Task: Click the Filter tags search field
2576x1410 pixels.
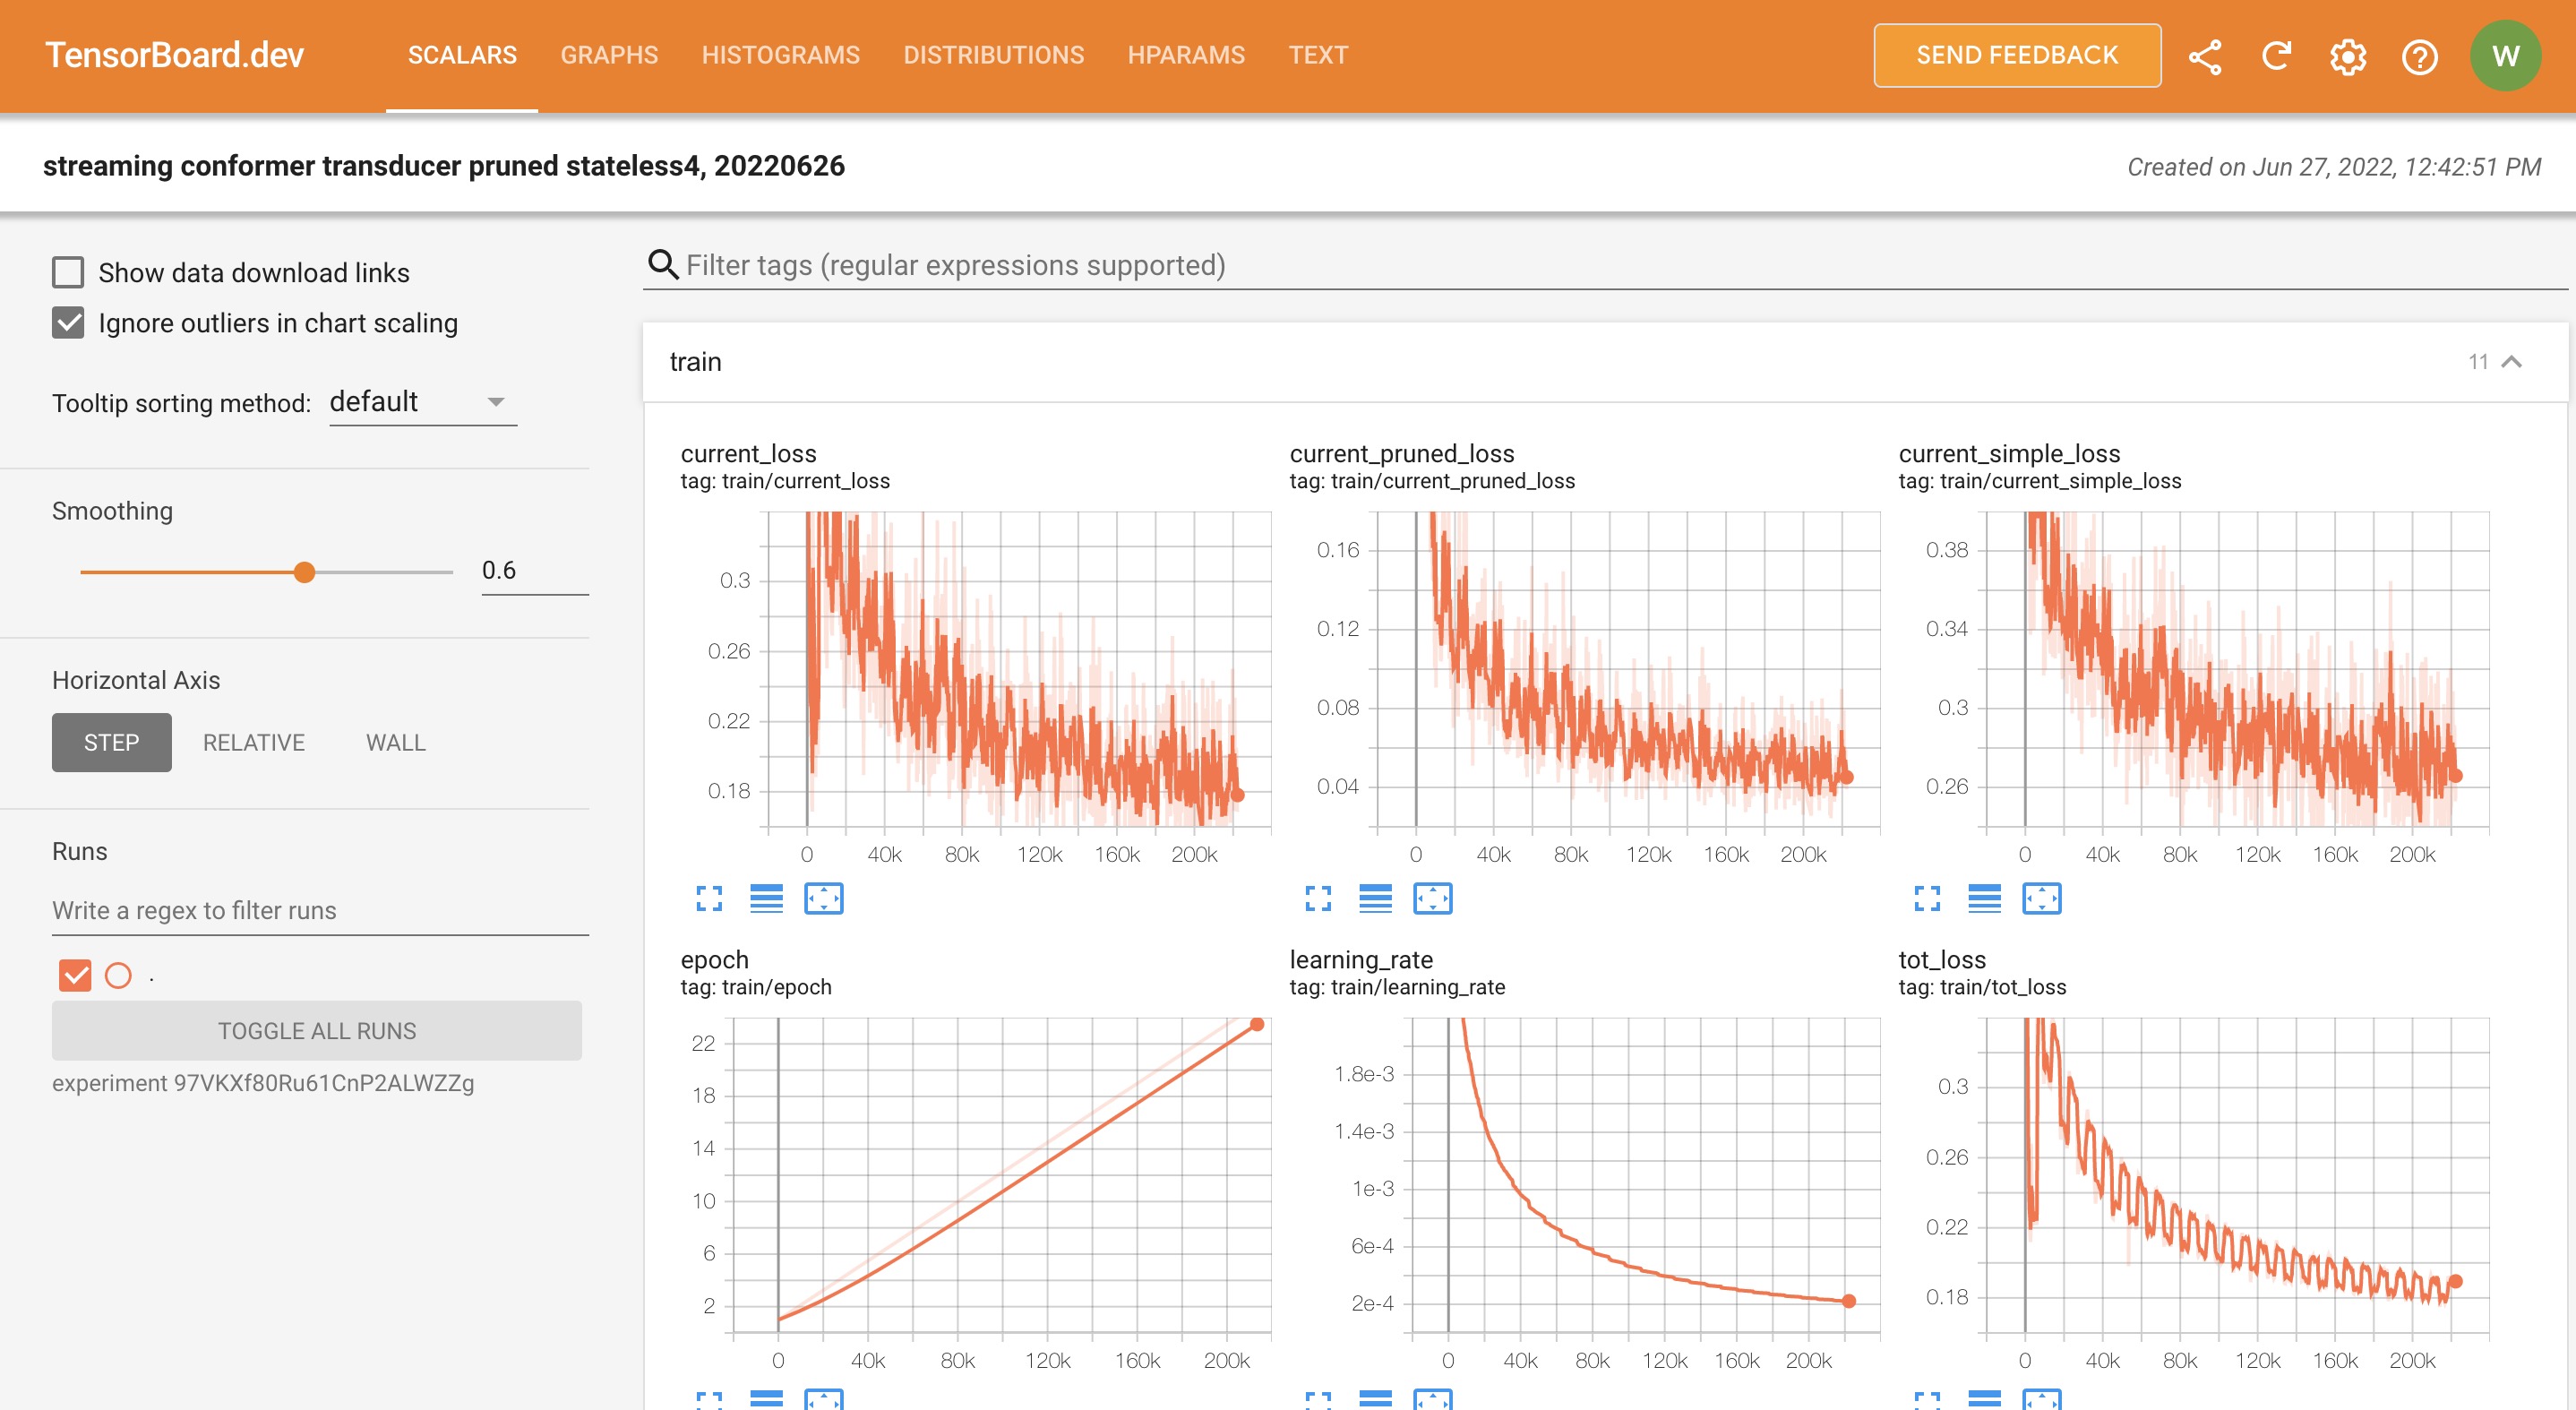Action: point(1200,265)
